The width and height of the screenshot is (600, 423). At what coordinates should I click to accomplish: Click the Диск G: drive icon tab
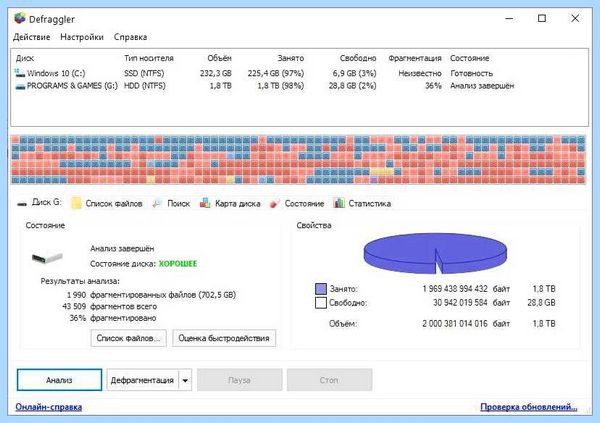pyautogui.click(x=22, y=204)
